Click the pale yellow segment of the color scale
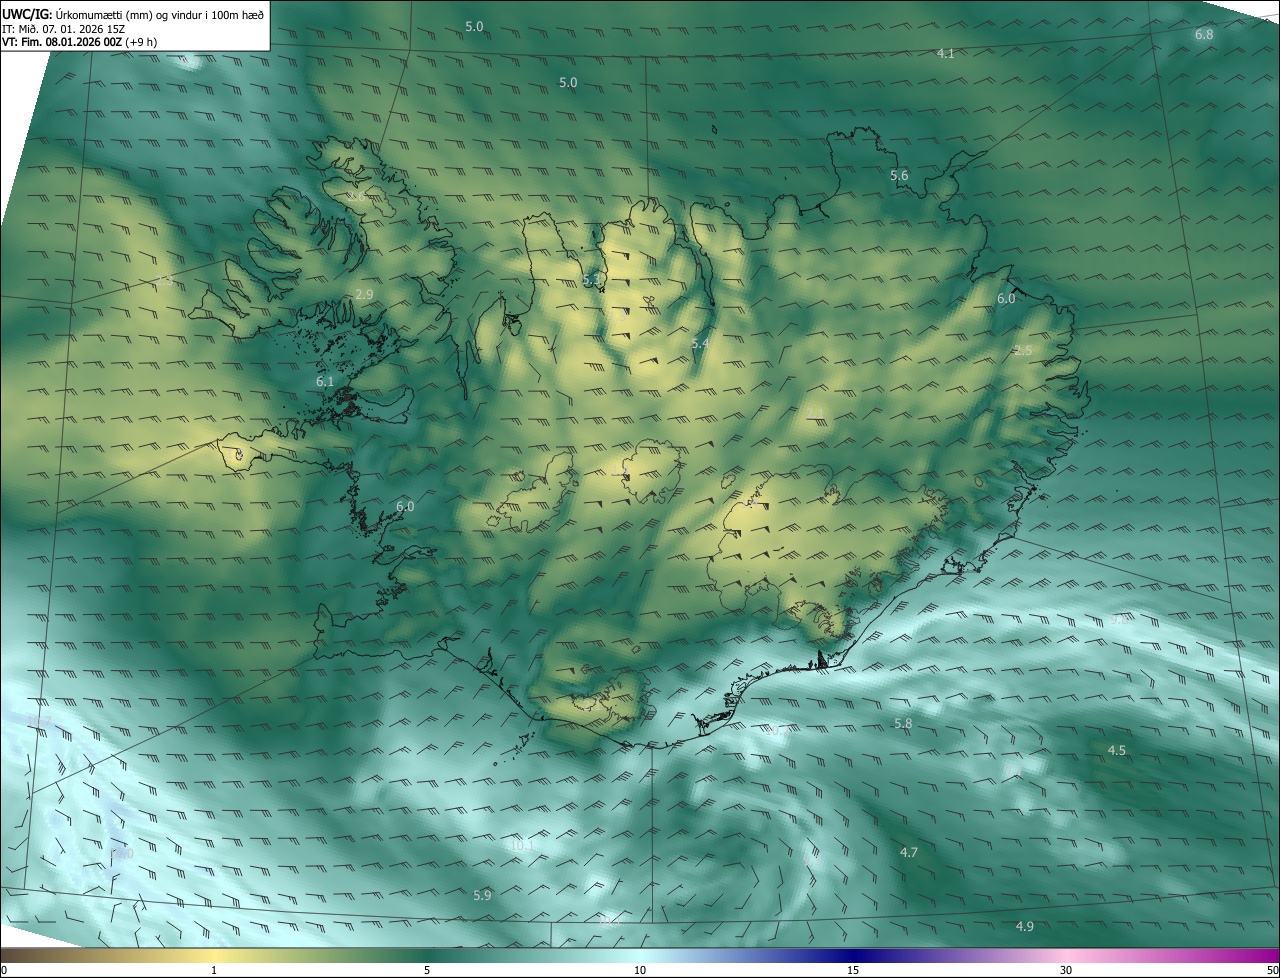 pyautogui.click(x=214, y=956)
